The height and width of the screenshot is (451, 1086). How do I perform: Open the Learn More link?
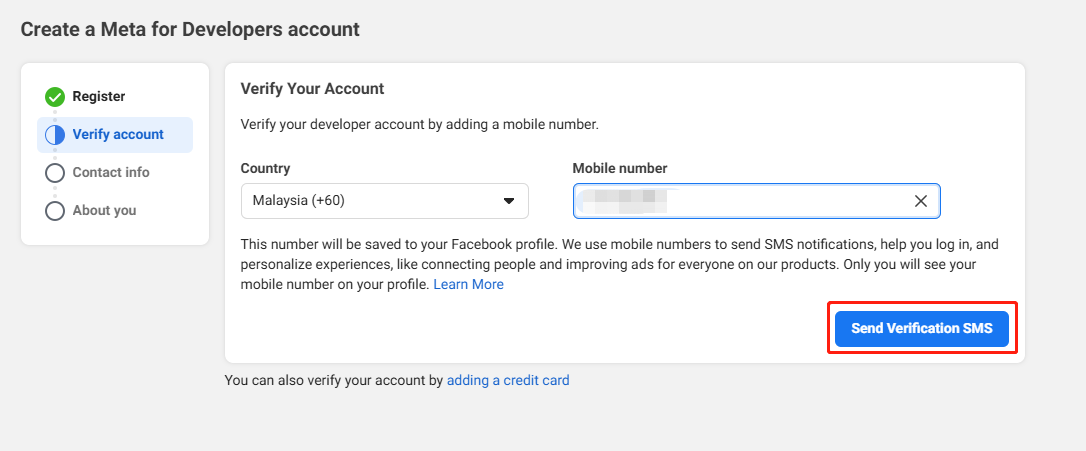(x=468, y=285)
